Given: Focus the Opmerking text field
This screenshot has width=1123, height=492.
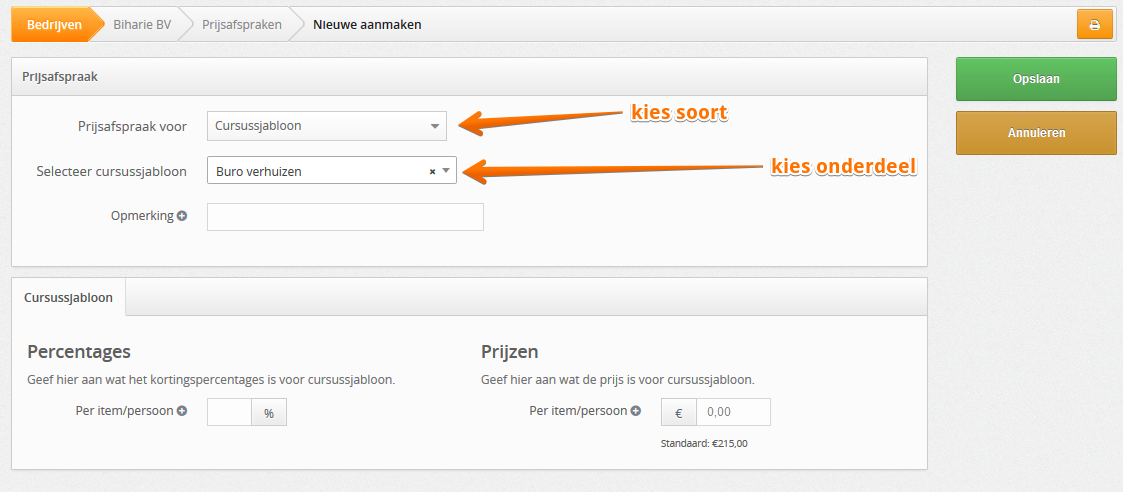Looking at the screenshot, I should coord(345,217).
